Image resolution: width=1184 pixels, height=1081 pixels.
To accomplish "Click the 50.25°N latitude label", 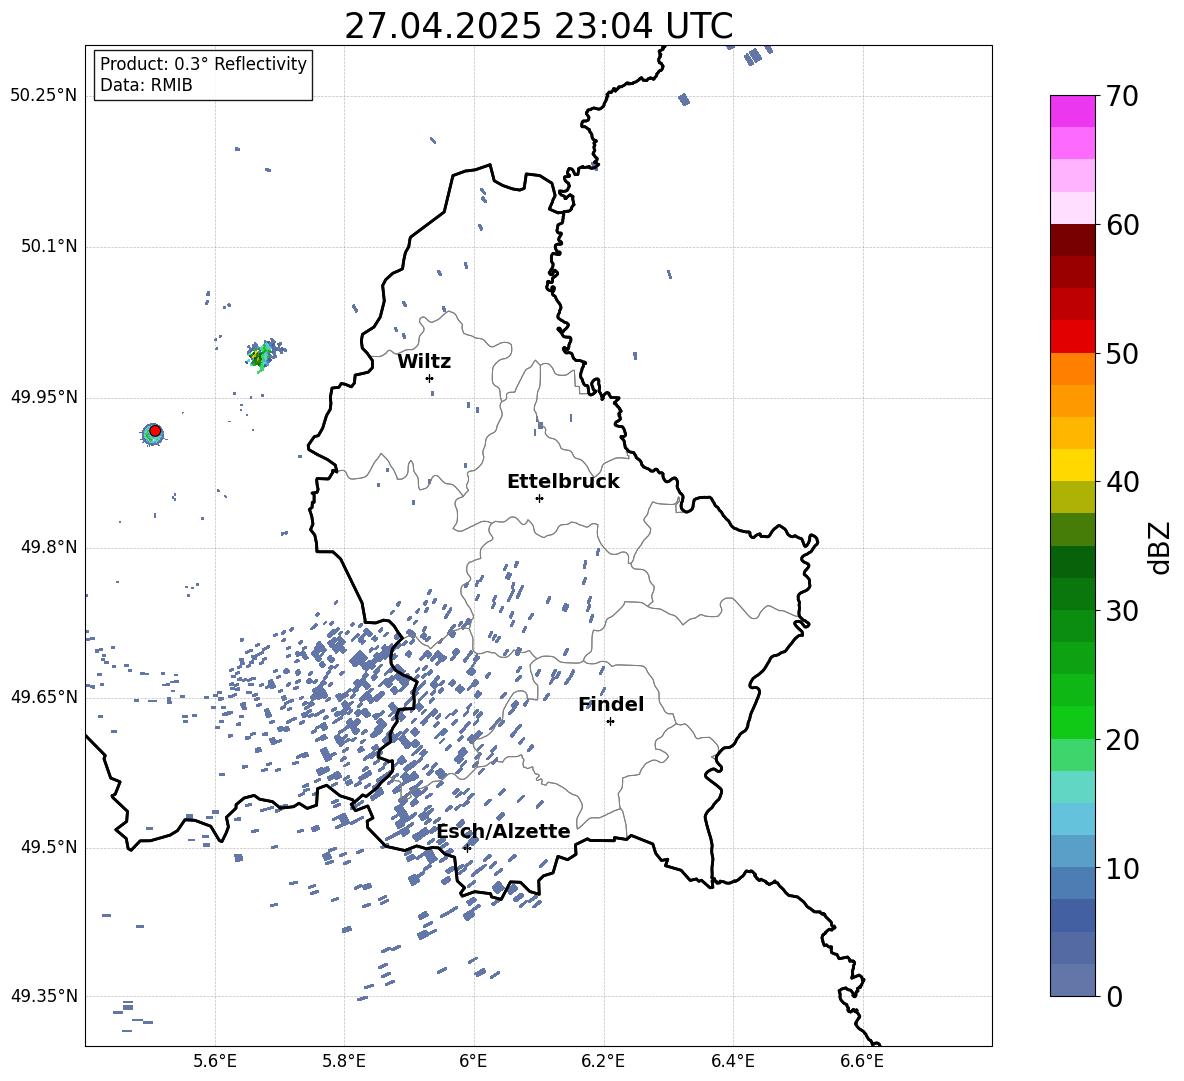I will (44, 96).
